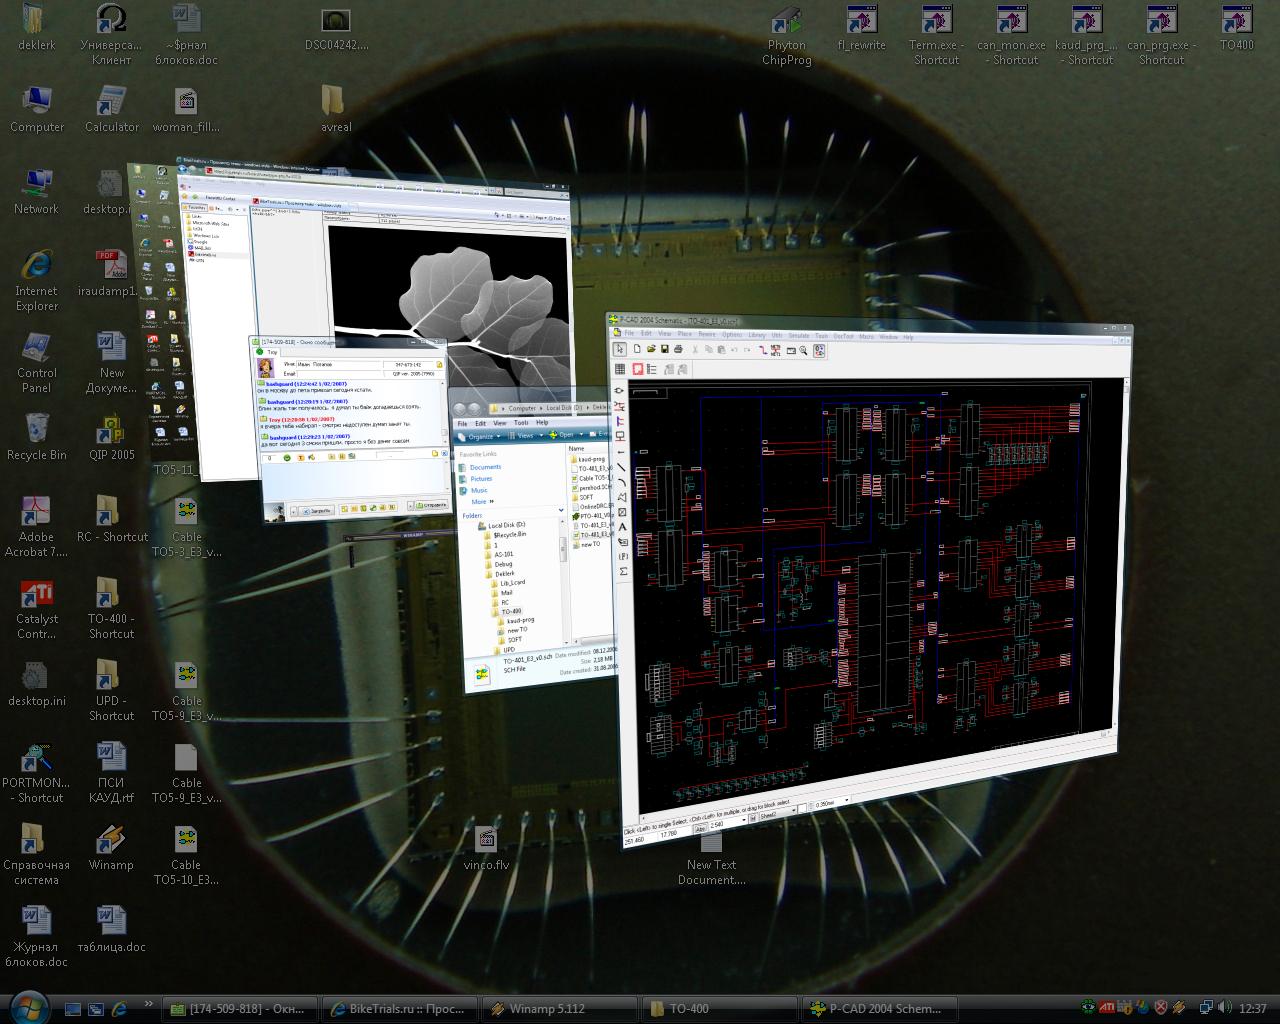1280x1024 pixels.
Task: Open the Tools menu in Explorer
Action: [521, 423]
